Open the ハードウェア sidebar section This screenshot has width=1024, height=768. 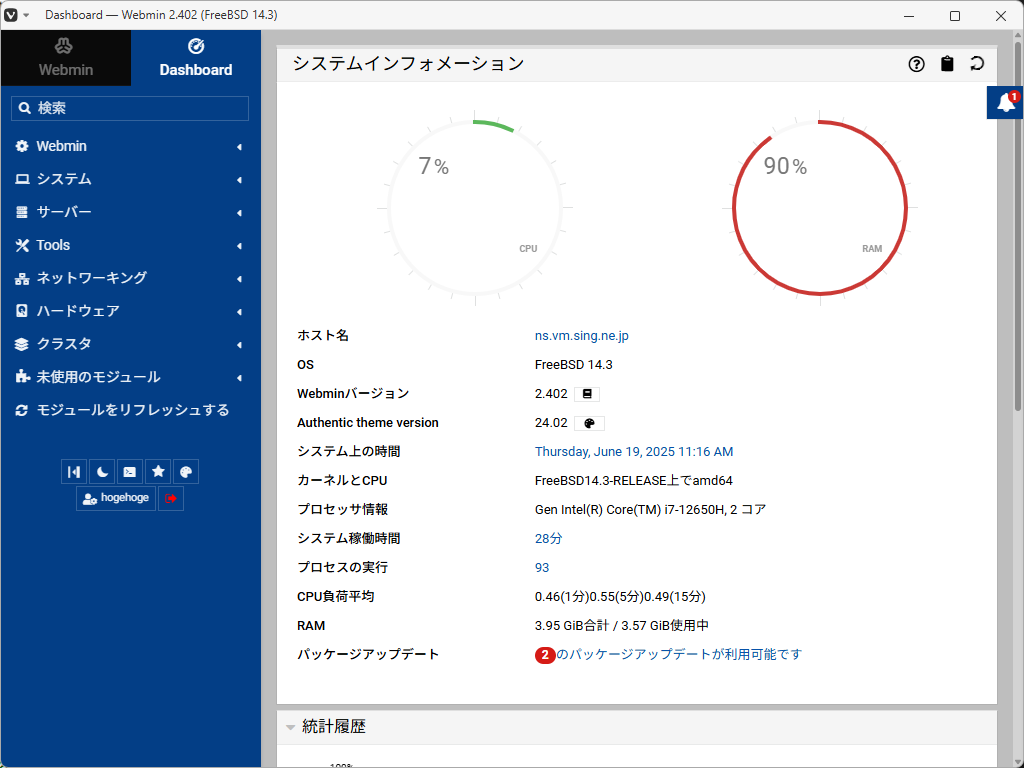tap(130, 312)
